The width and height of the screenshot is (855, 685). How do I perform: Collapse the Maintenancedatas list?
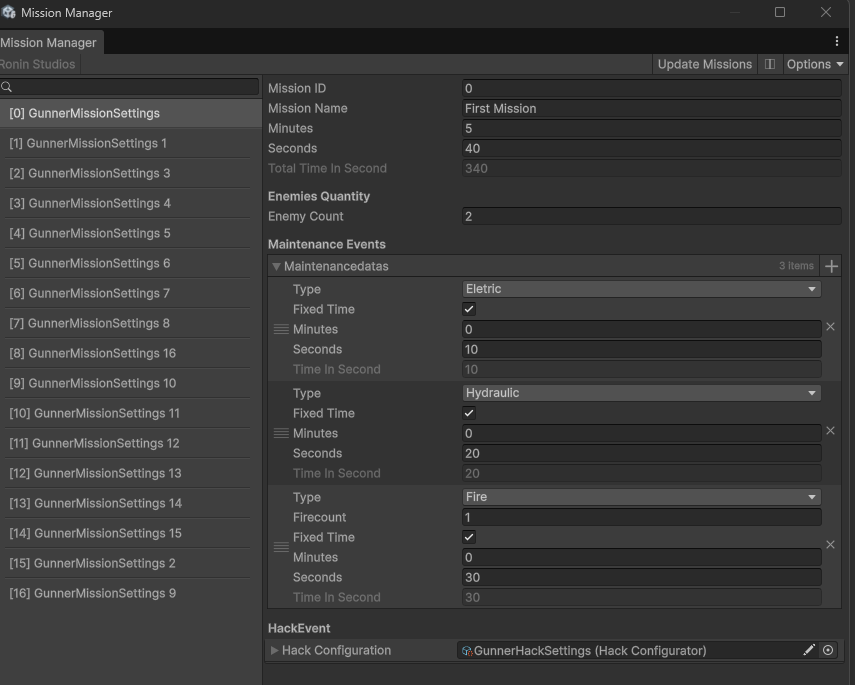[276, 267]
